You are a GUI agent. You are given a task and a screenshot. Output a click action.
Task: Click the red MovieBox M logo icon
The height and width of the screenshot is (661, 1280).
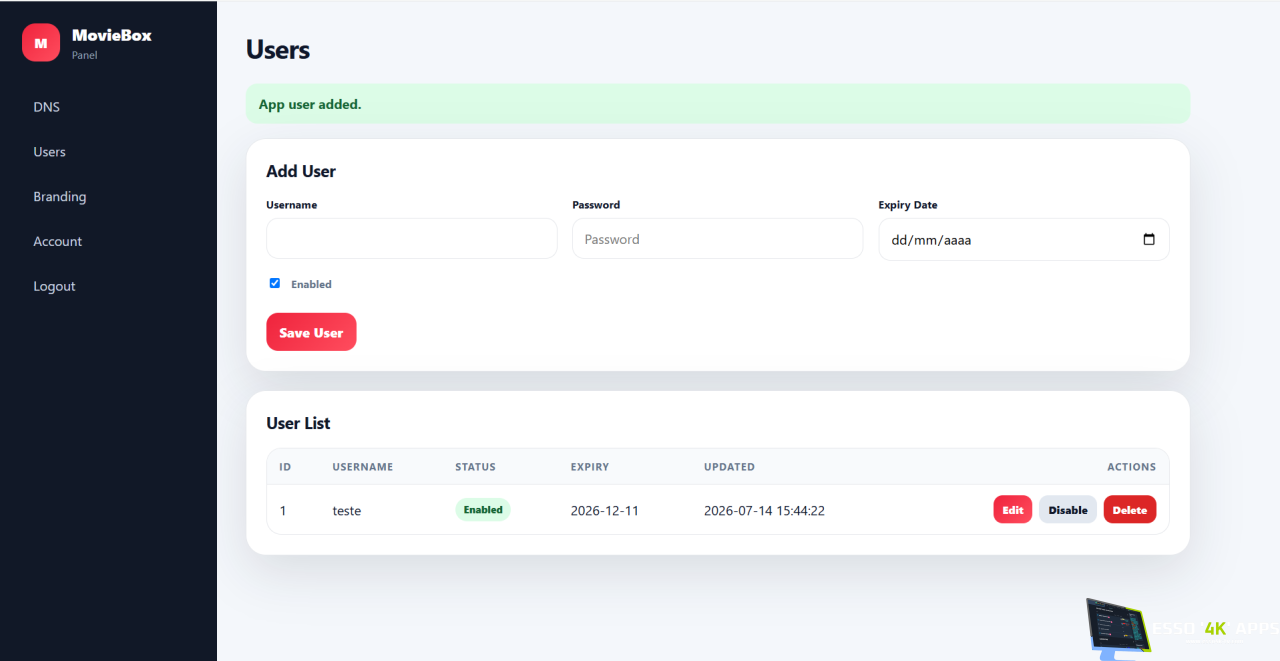tap(41, 43)
